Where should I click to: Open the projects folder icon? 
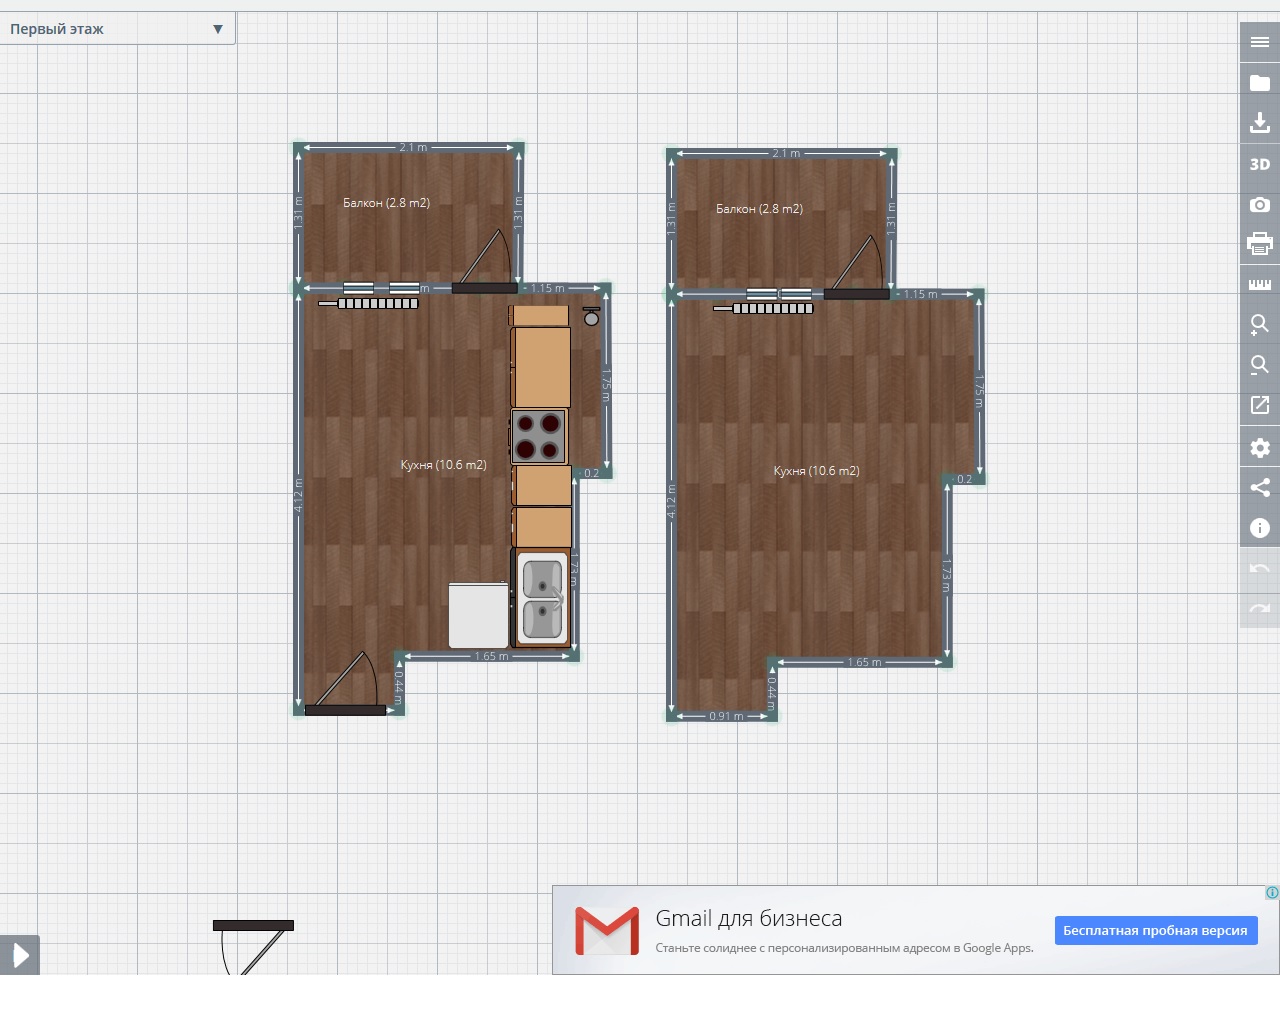pyautogui.click(x=1260, y=83)
